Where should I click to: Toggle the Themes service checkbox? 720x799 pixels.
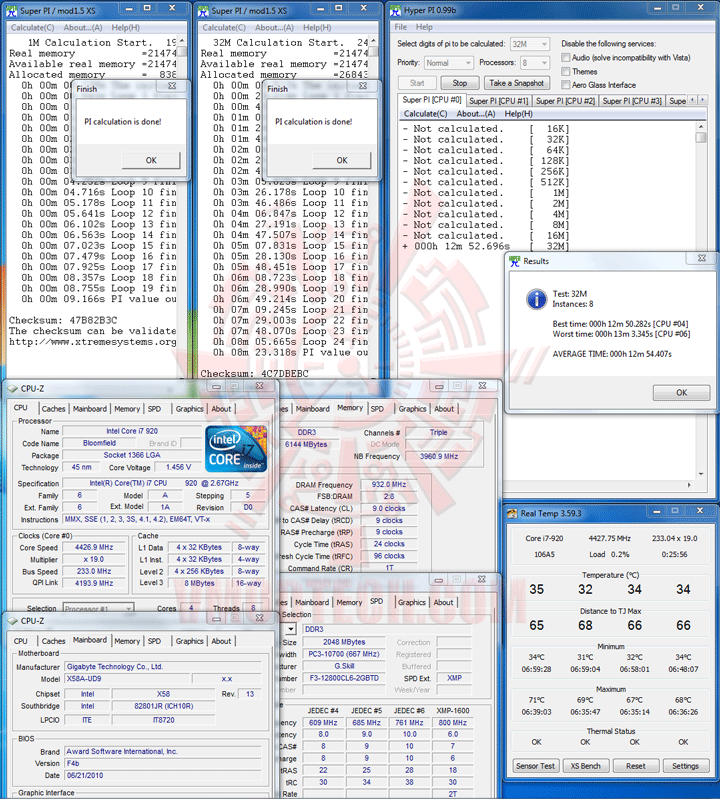pyautogui.click(x=566, y=71)
